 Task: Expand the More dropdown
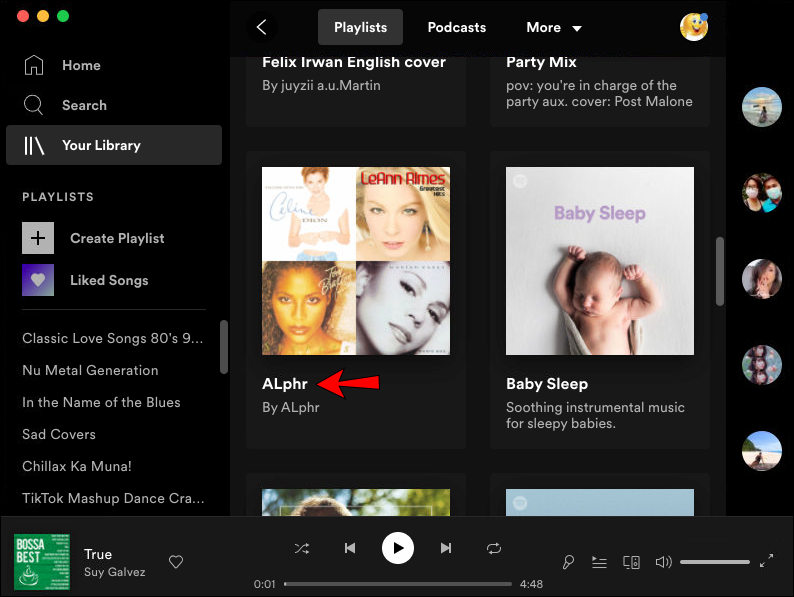click(x=553, y=27)
